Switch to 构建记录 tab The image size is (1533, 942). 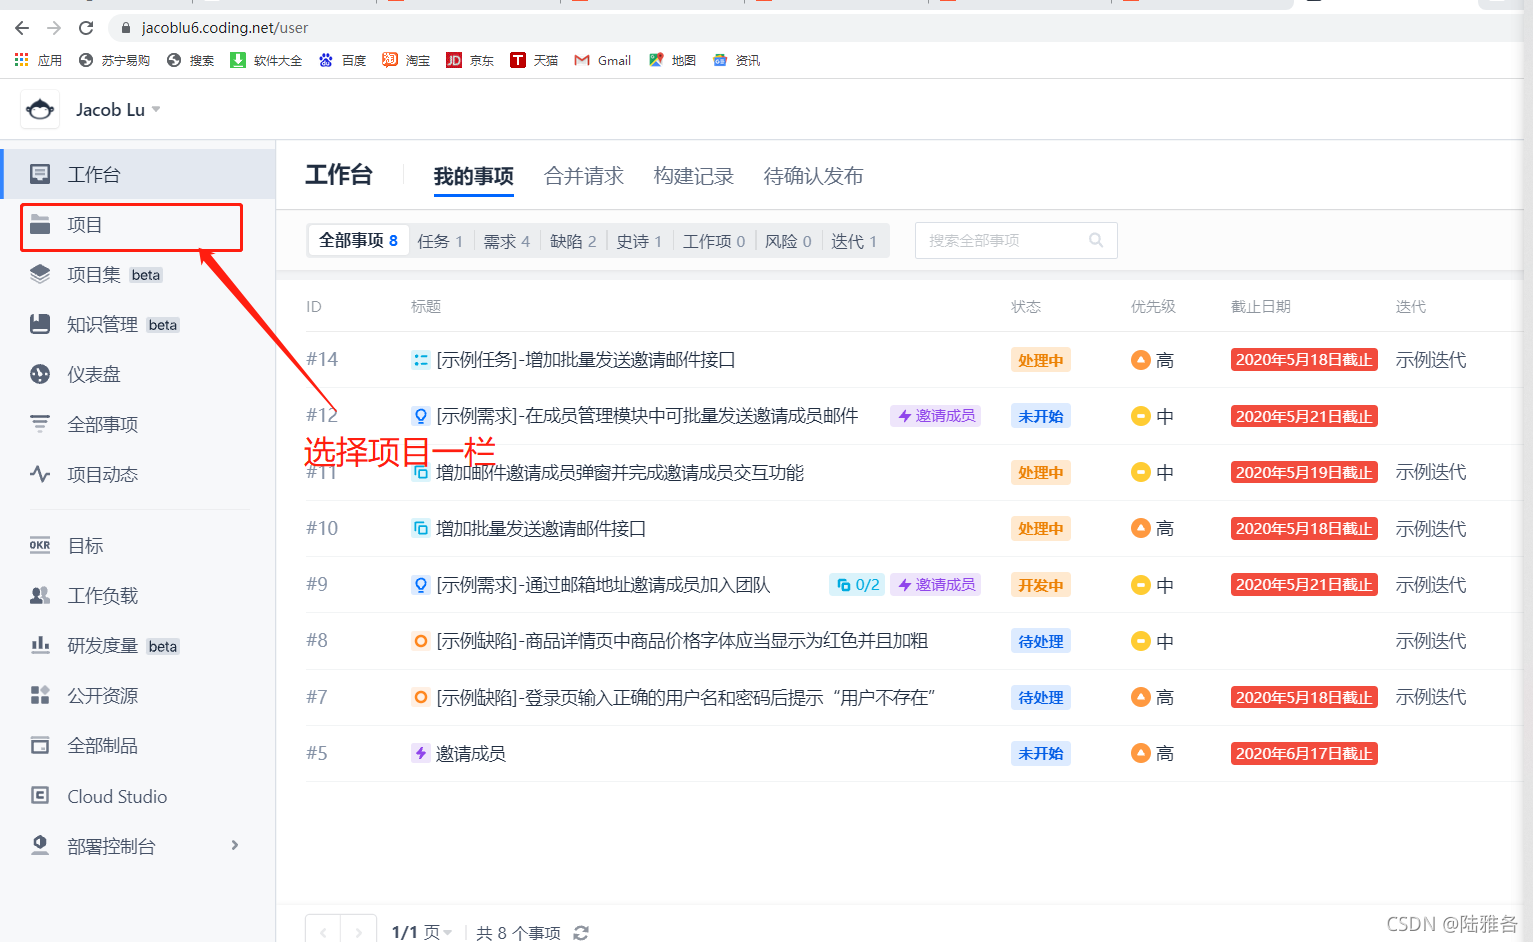694,176
